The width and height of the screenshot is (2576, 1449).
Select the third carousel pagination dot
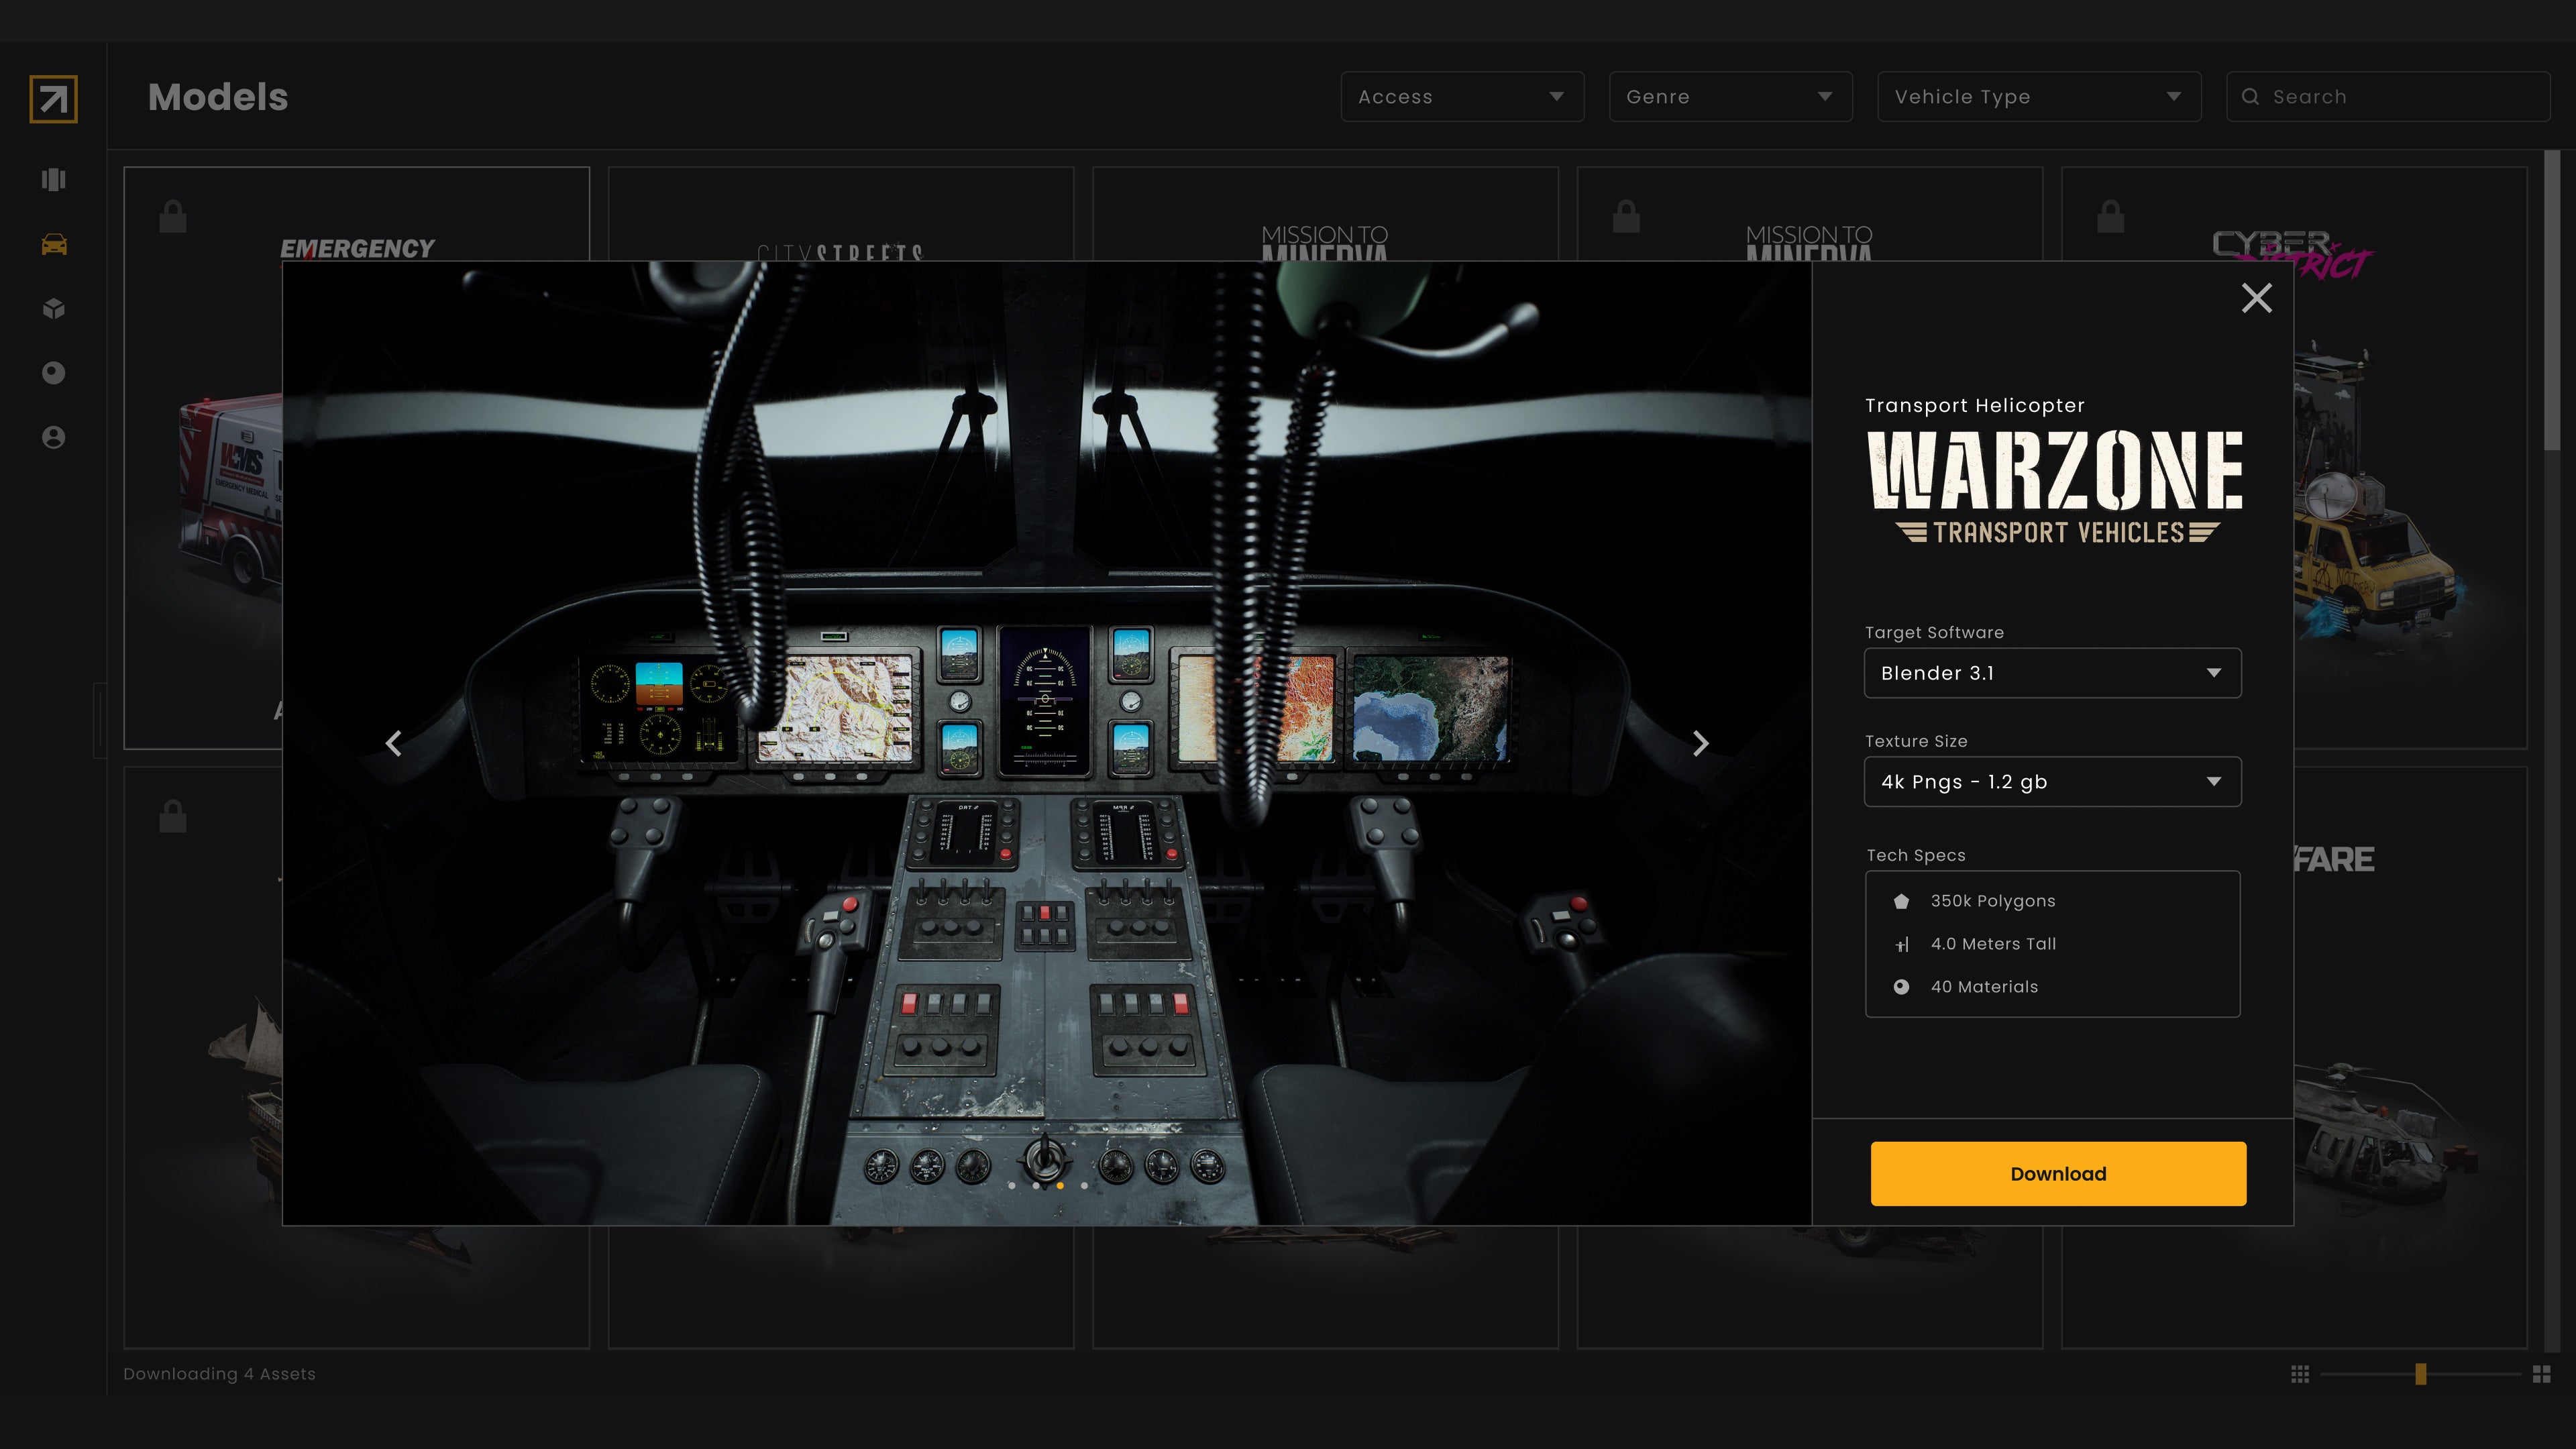coord(1060,1186)
